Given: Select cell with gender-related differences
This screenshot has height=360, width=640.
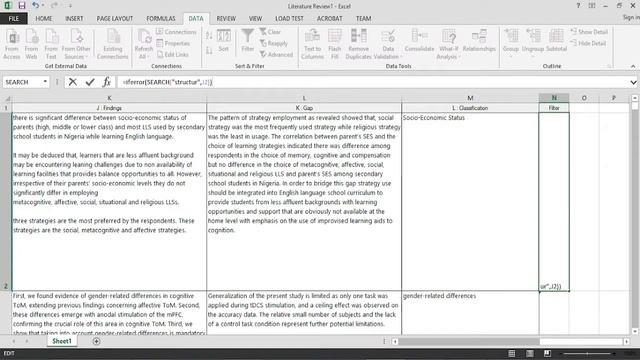Looking at the screenshot, I should [x=470, y=313].
